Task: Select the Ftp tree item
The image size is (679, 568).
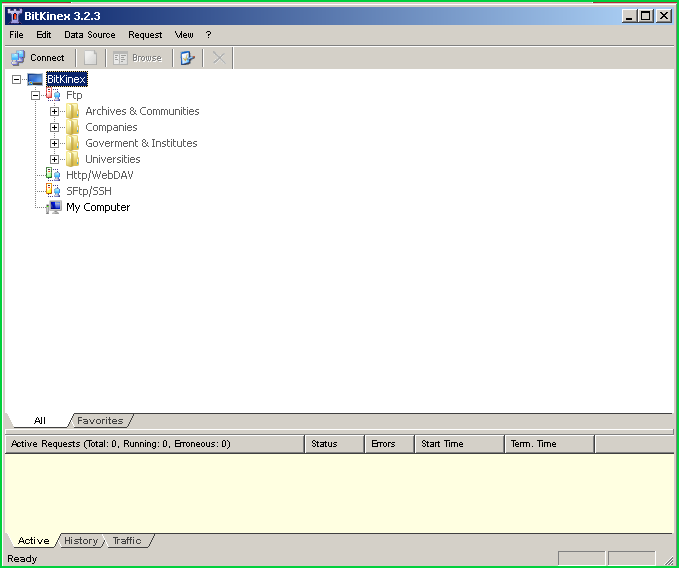Action: (x=74, y=95)
